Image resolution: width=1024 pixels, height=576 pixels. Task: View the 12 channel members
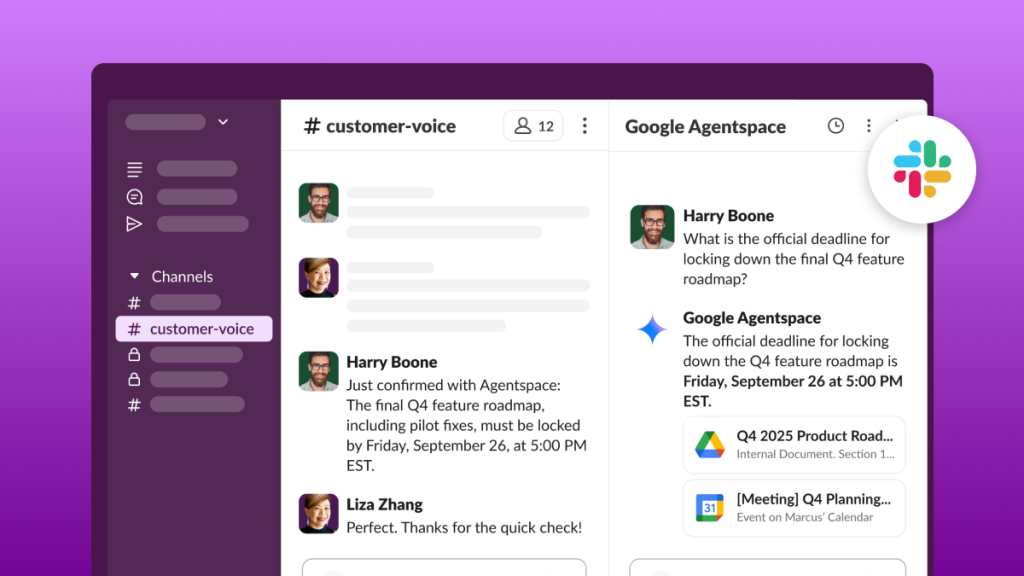(x=533, y=126)
